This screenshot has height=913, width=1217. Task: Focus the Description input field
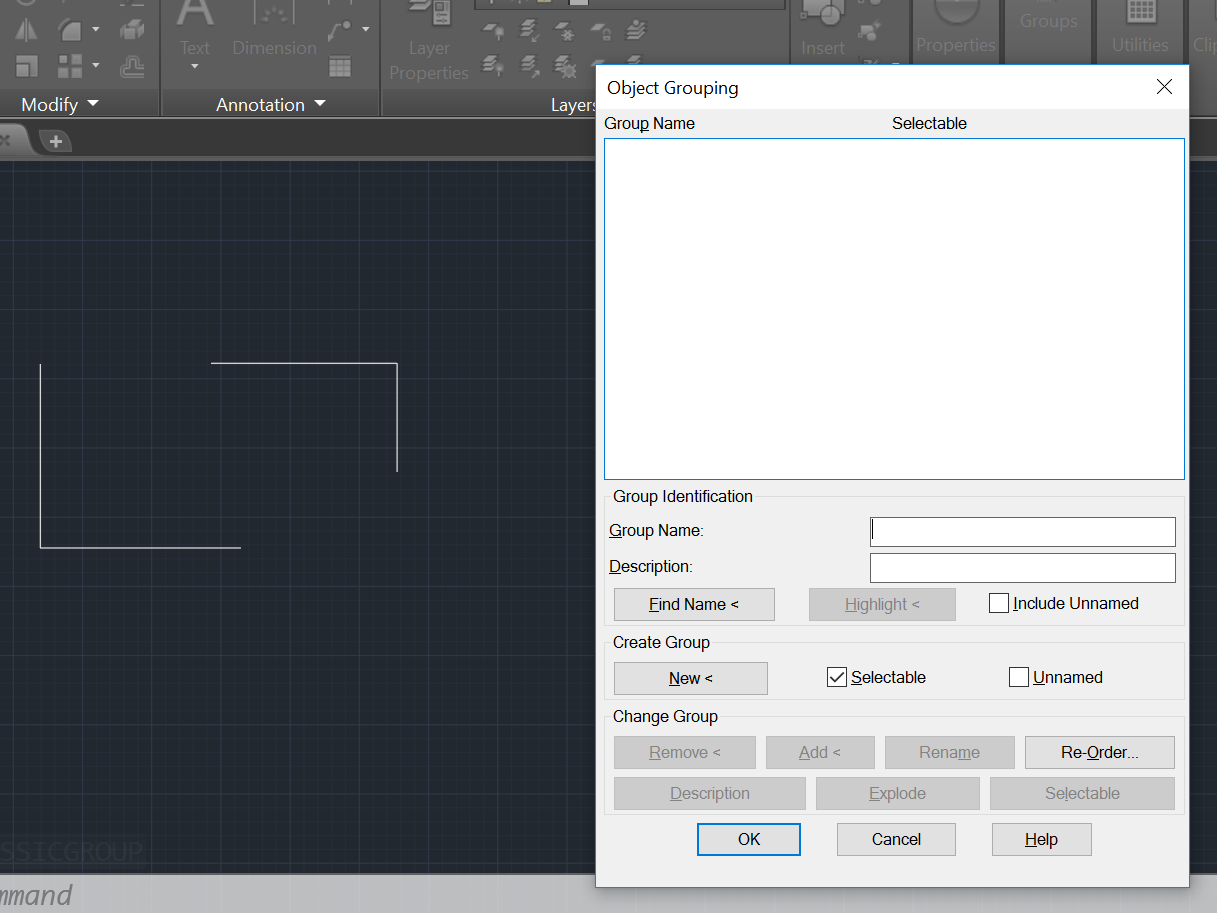point(1023,568)
